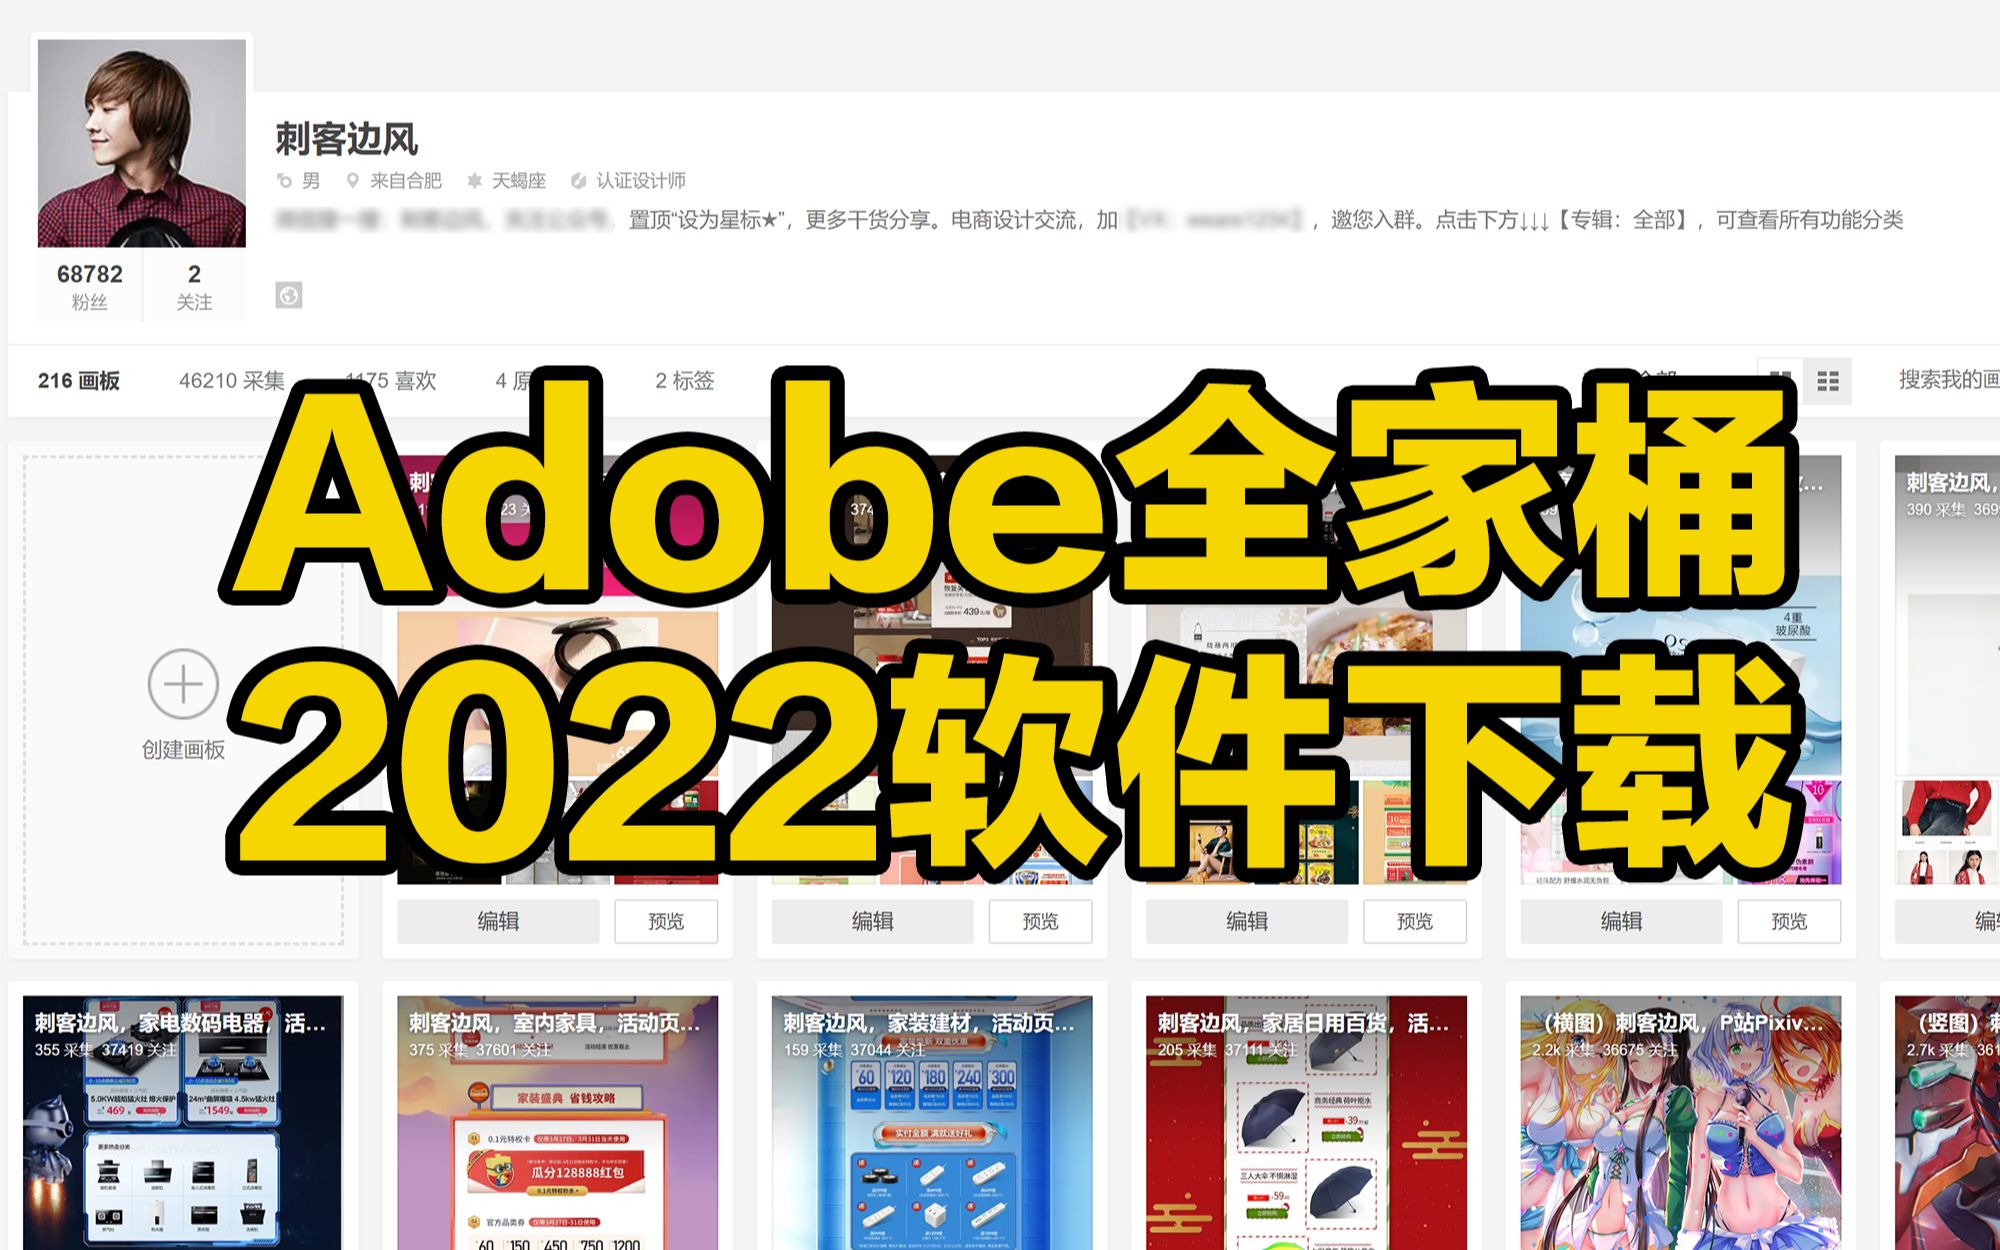The height and width of the screenshot is (1250, 2000).
Task: Click the board title 刺客边风,家装建材,活动页
Action: [x=928, y=1023]
